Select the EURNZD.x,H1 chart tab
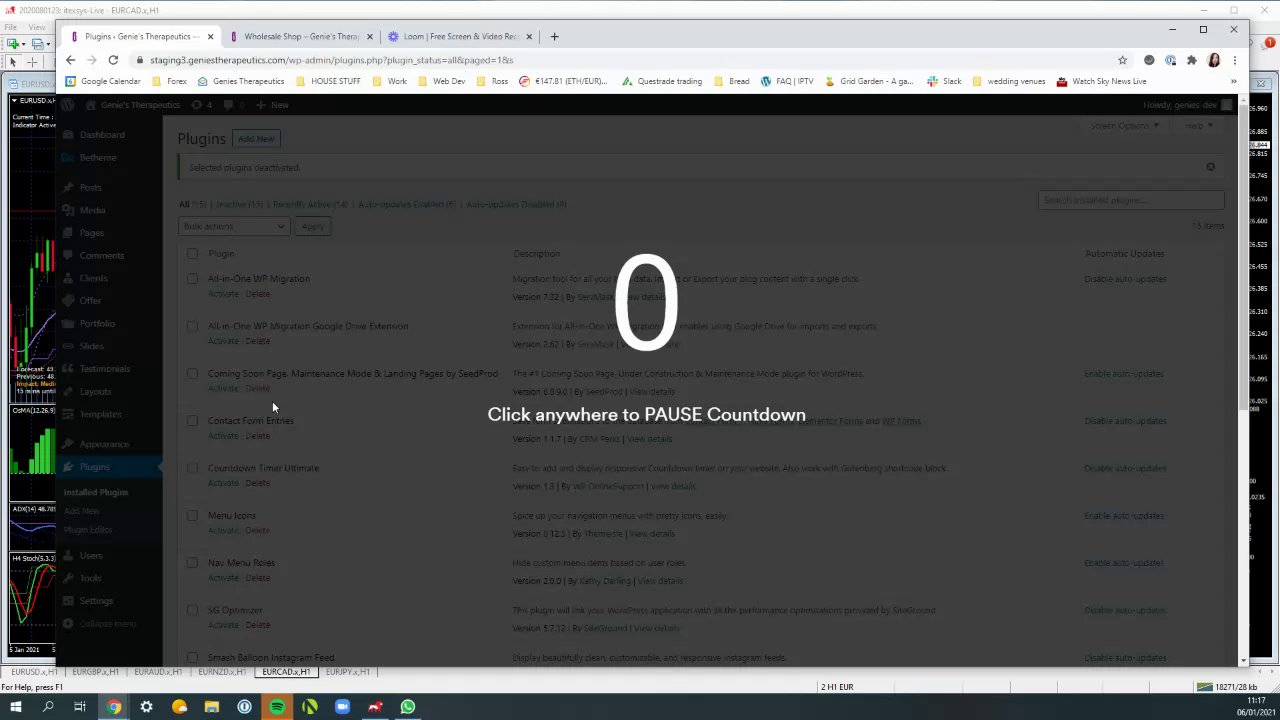 pos(222,672)
